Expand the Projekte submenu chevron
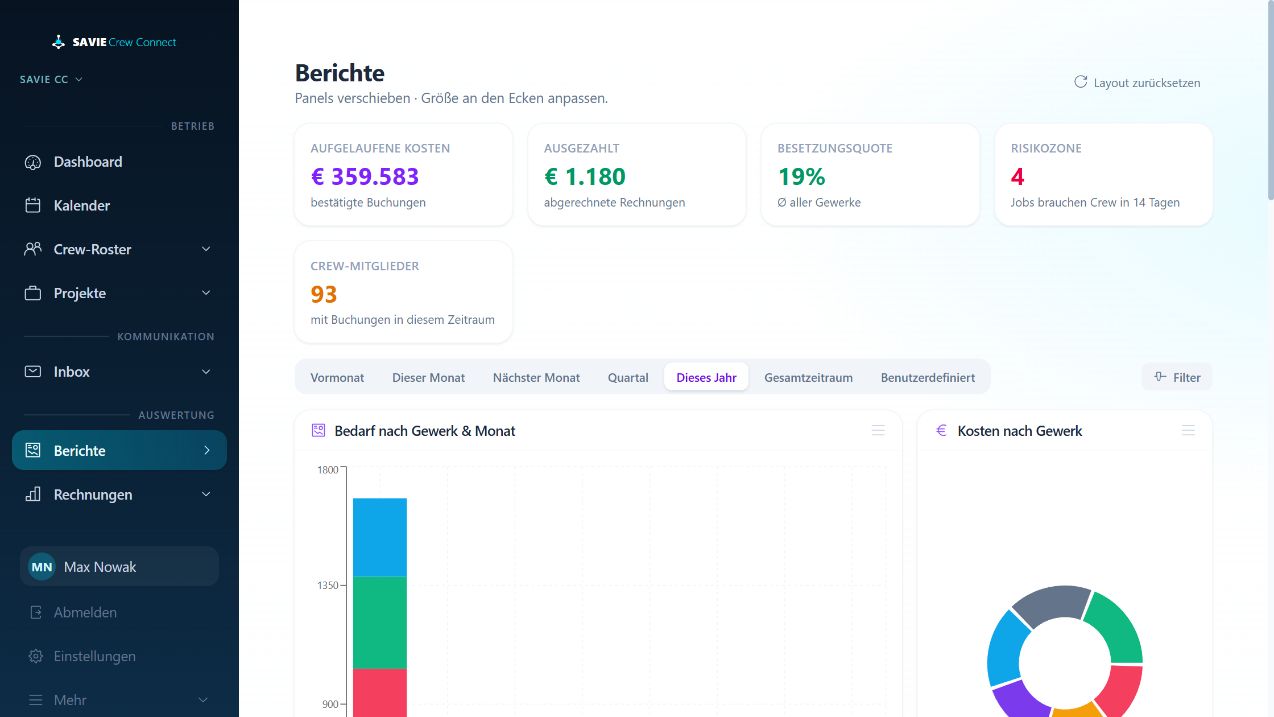Image resolution: width=1274 pixels, height=717 pixels. click(206, 293)
